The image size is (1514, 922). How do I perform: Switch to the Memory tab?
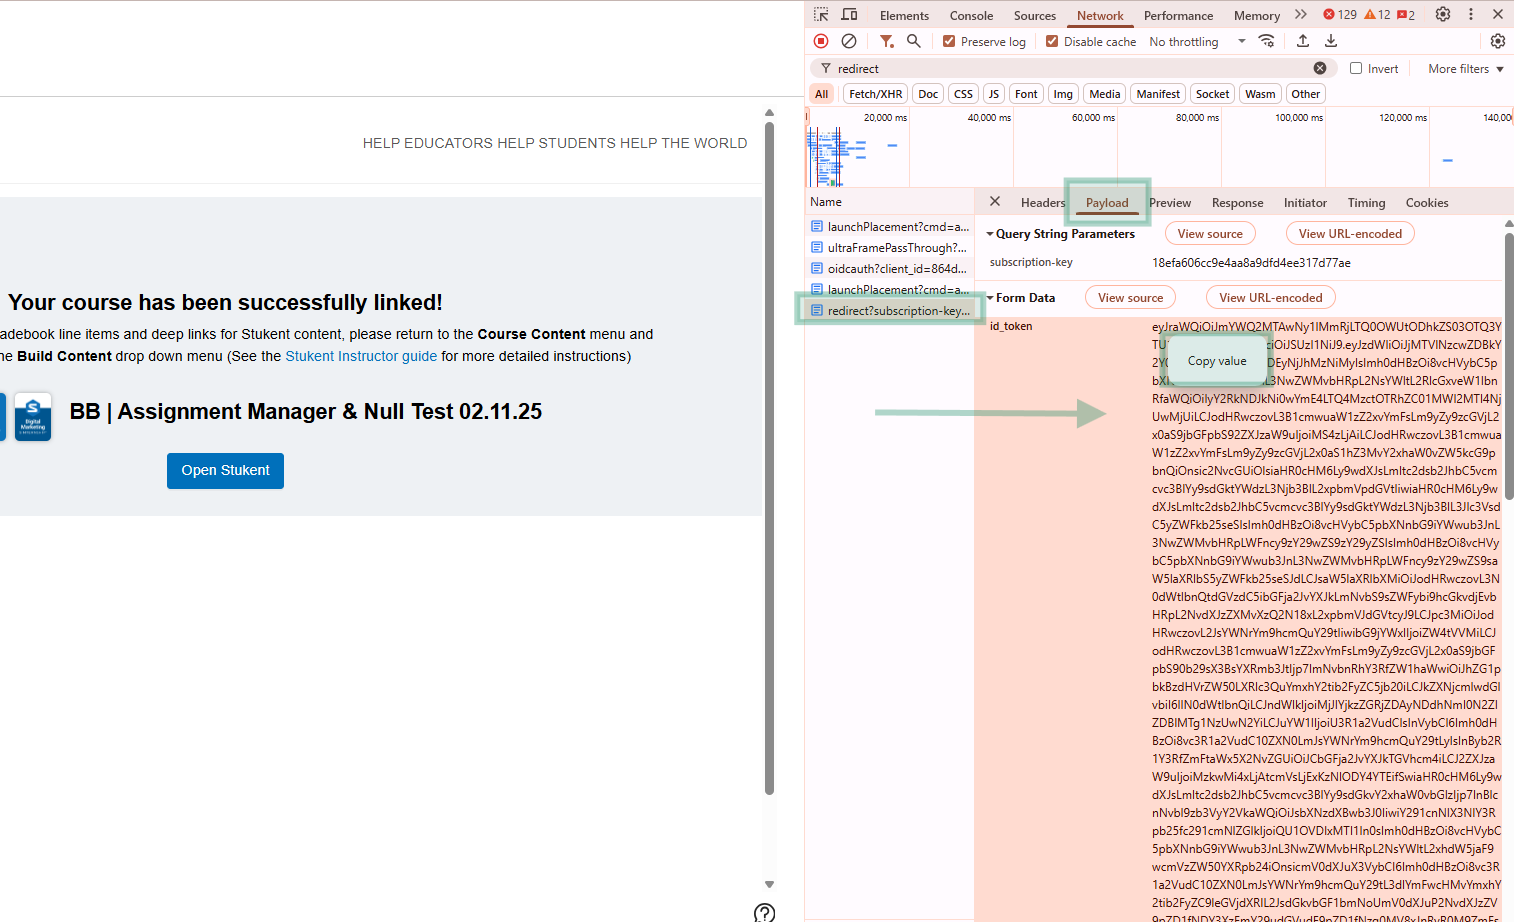1256,15
